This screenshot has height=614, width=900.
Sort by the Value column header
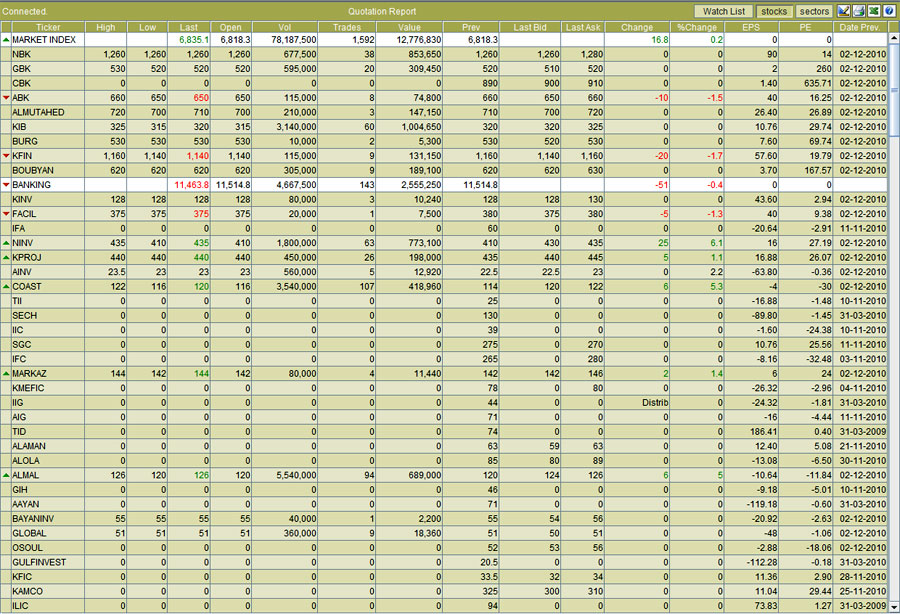[x=409, y=27]
